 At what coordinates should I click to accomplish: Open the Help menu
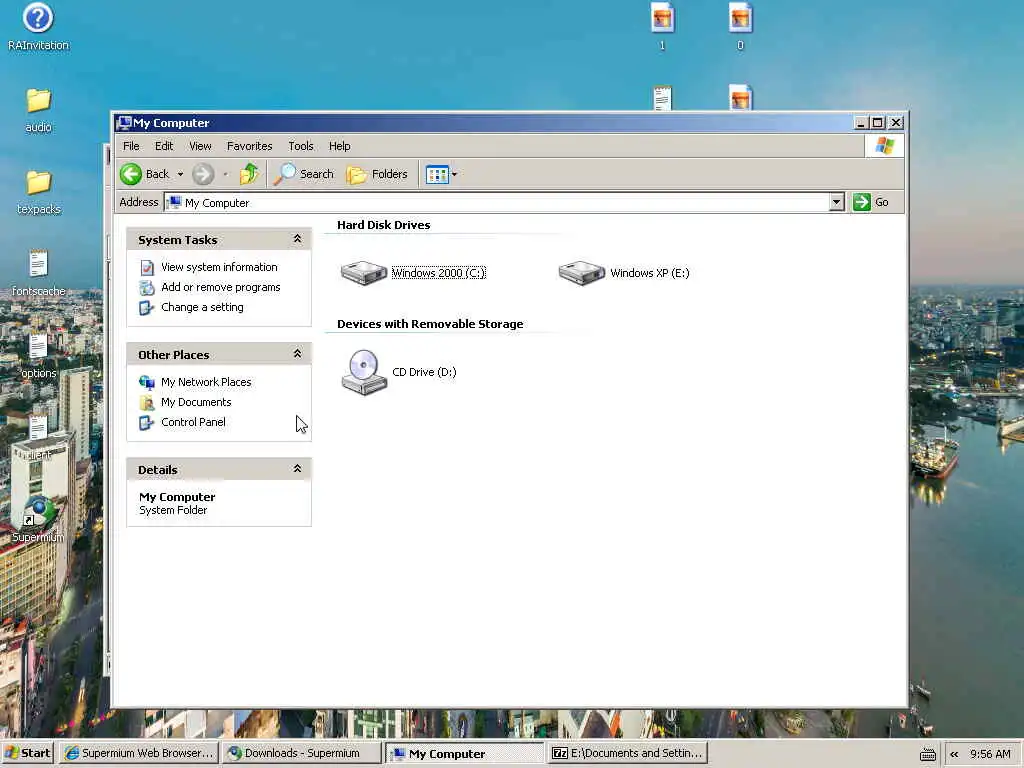pos(340,146)
